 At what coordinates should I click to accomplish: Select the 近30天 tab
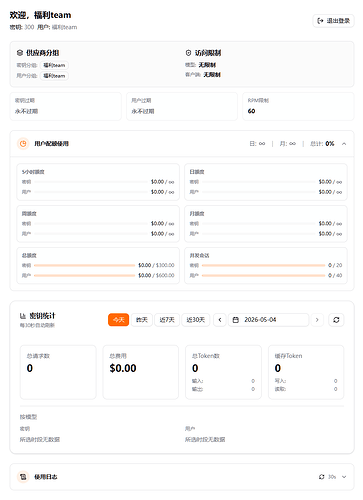click(196, 320)
